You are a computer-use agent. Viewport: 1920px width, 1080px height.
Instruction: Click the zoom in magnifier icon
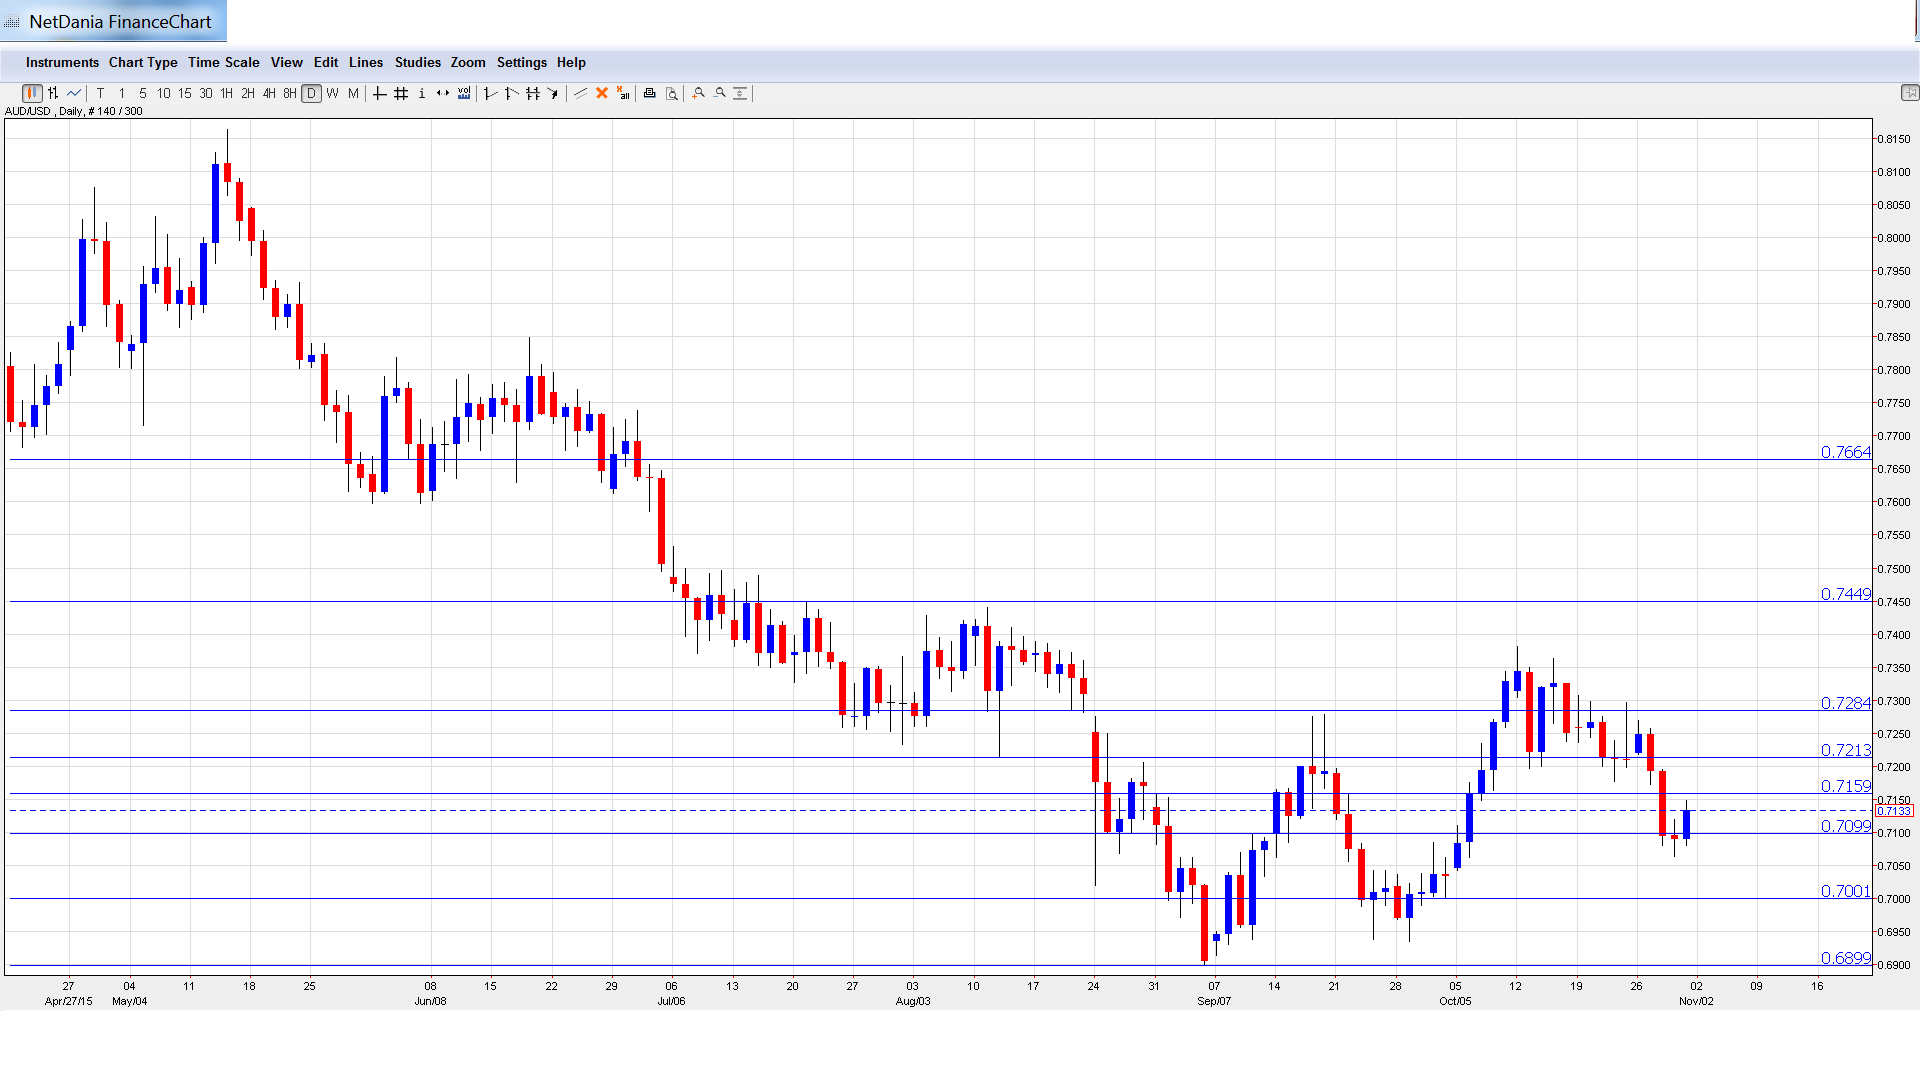[699, 93]
